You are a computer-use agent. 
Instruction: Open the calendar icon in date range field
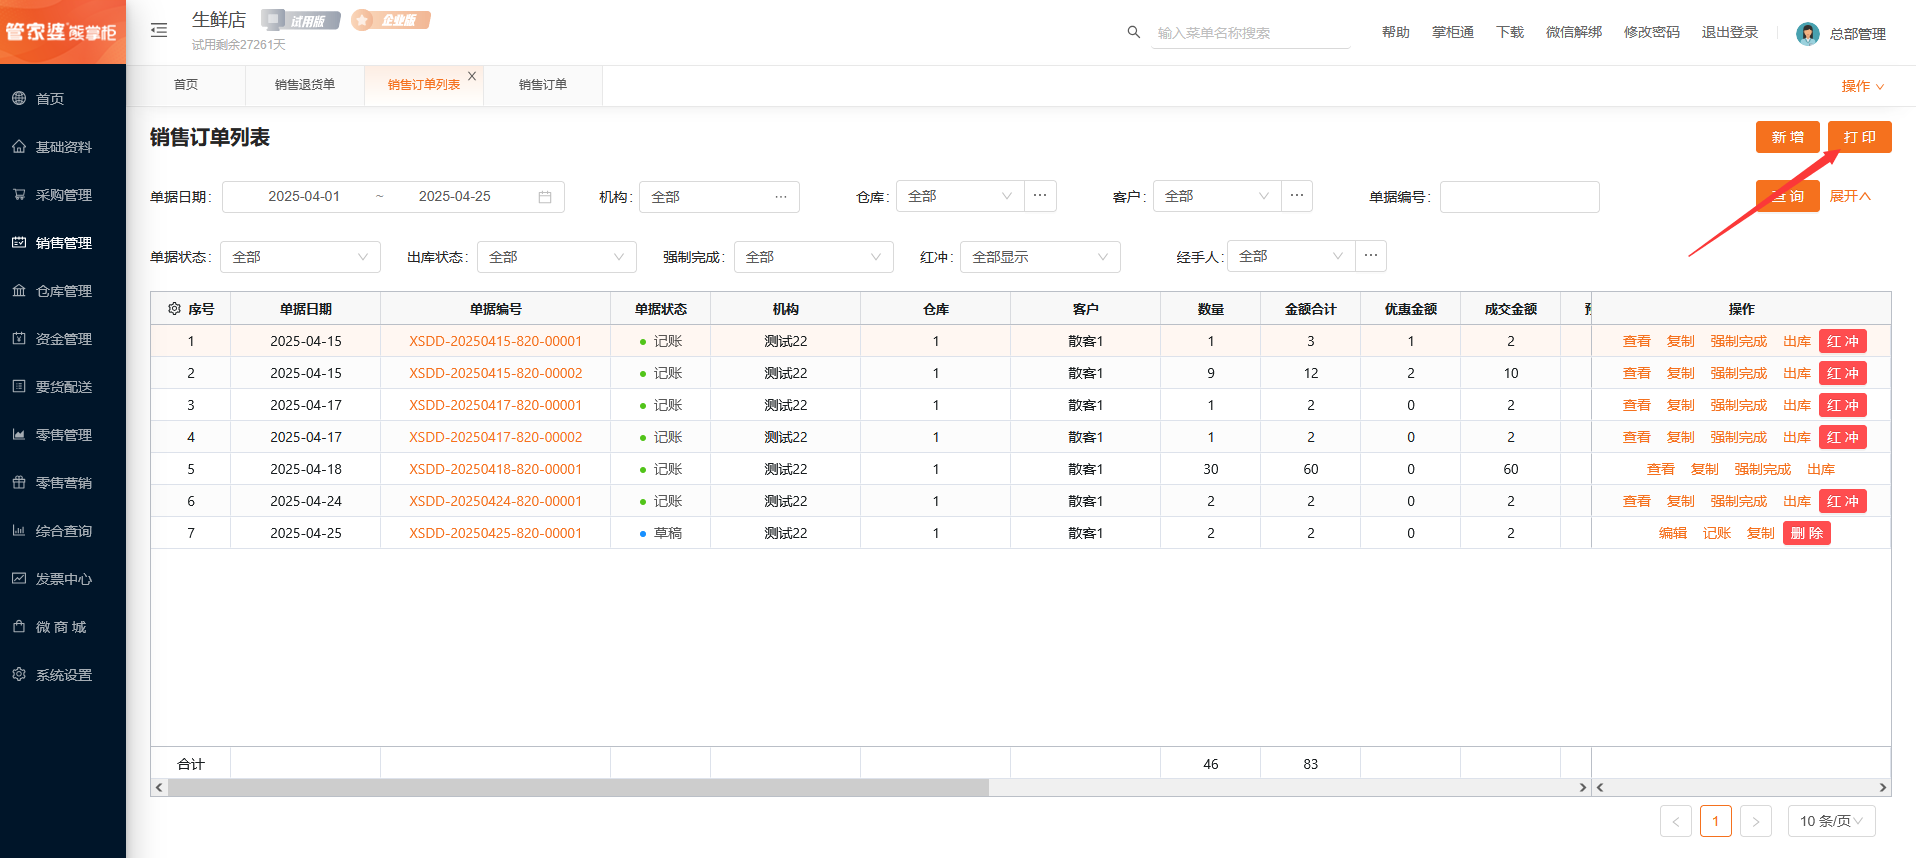pyautogui.click(x=545, y=197)
